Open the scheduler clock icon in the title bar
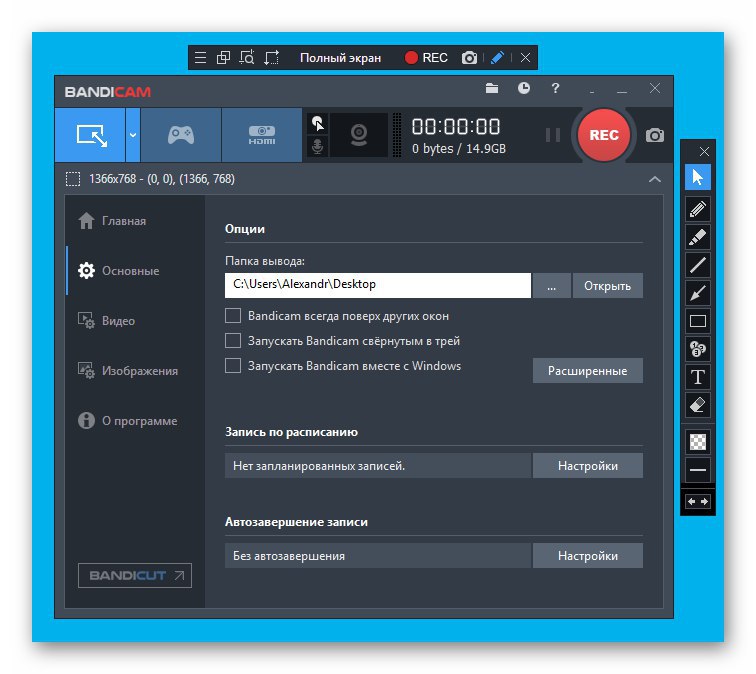The height and width of the screenshot is (674, 756). pyautogui.click(x=524, y=88)
